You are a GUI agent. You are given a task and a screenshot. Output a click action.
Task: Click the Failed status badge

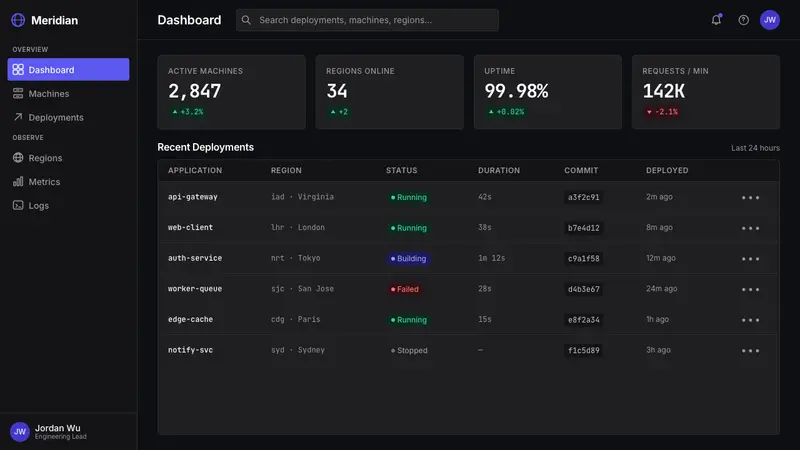(x=405, y=289)
